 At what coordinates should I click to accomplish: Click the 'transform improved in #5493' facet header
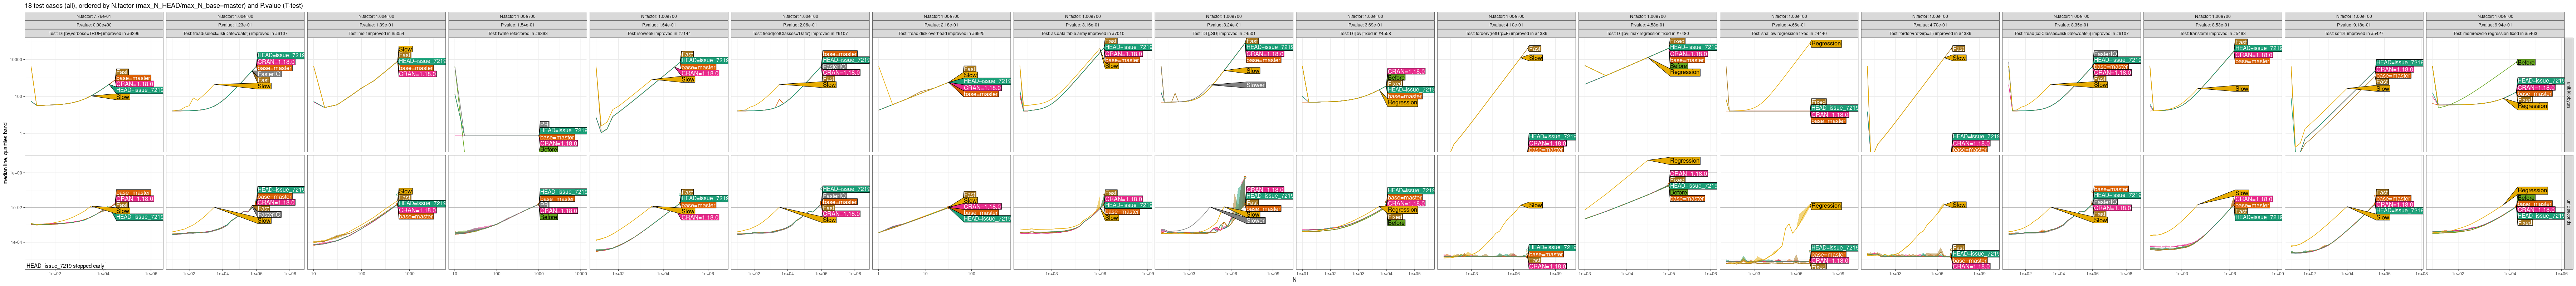[x=2211, y=33]
